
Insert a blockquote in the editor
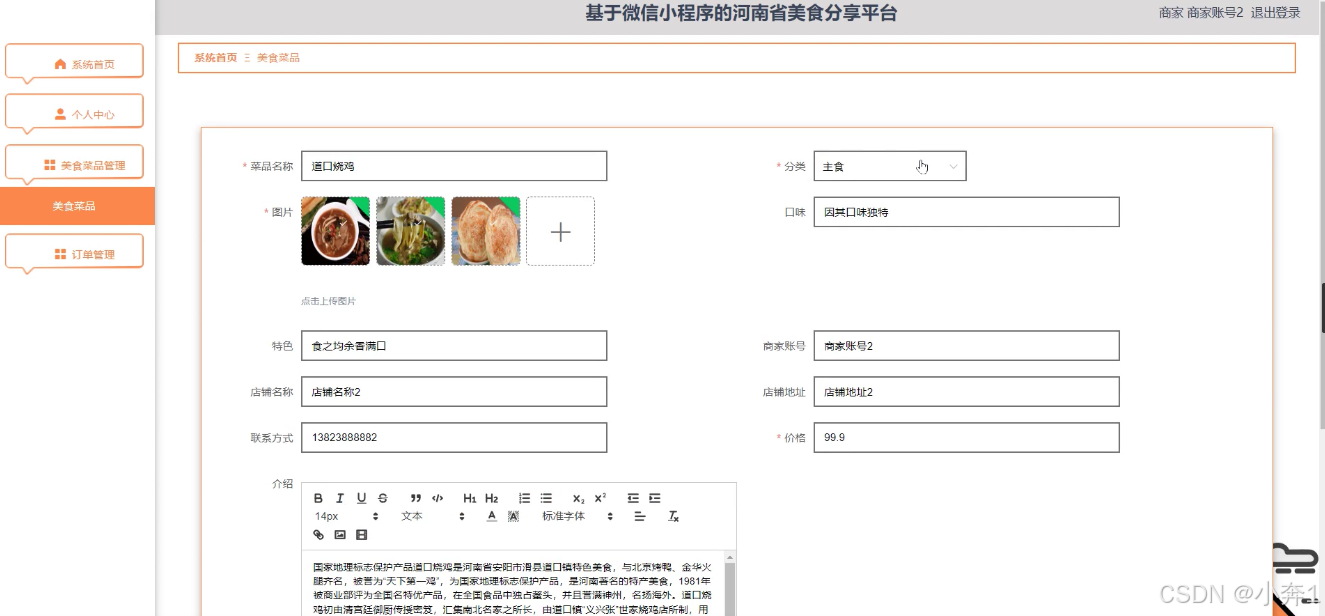[x=415, y=498]
